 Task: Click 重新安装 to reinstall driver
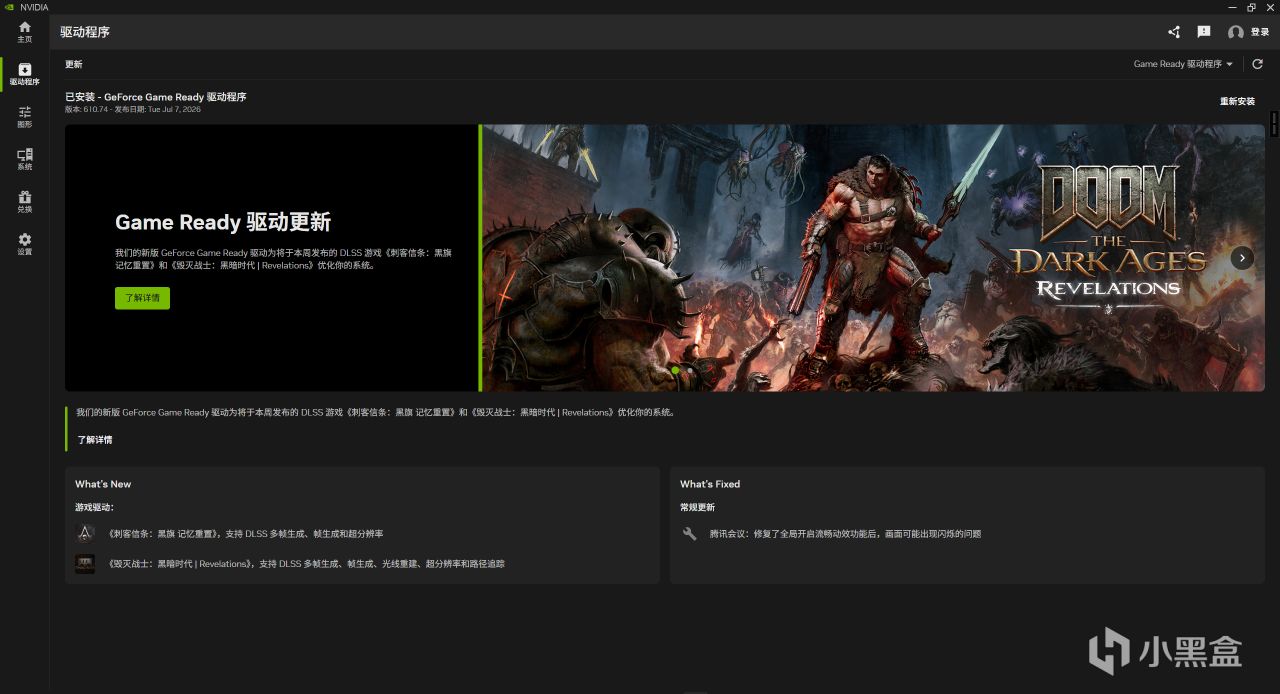coord(1237,101)
